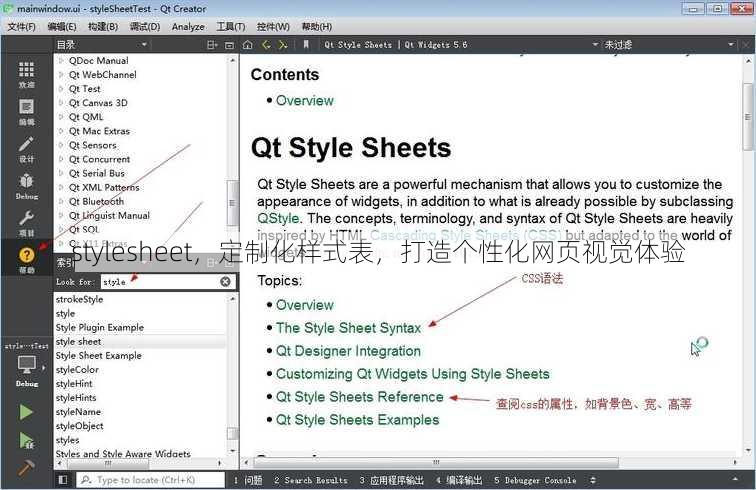
Task: Open the 帮助(H) menu
Action: point(317,27)
